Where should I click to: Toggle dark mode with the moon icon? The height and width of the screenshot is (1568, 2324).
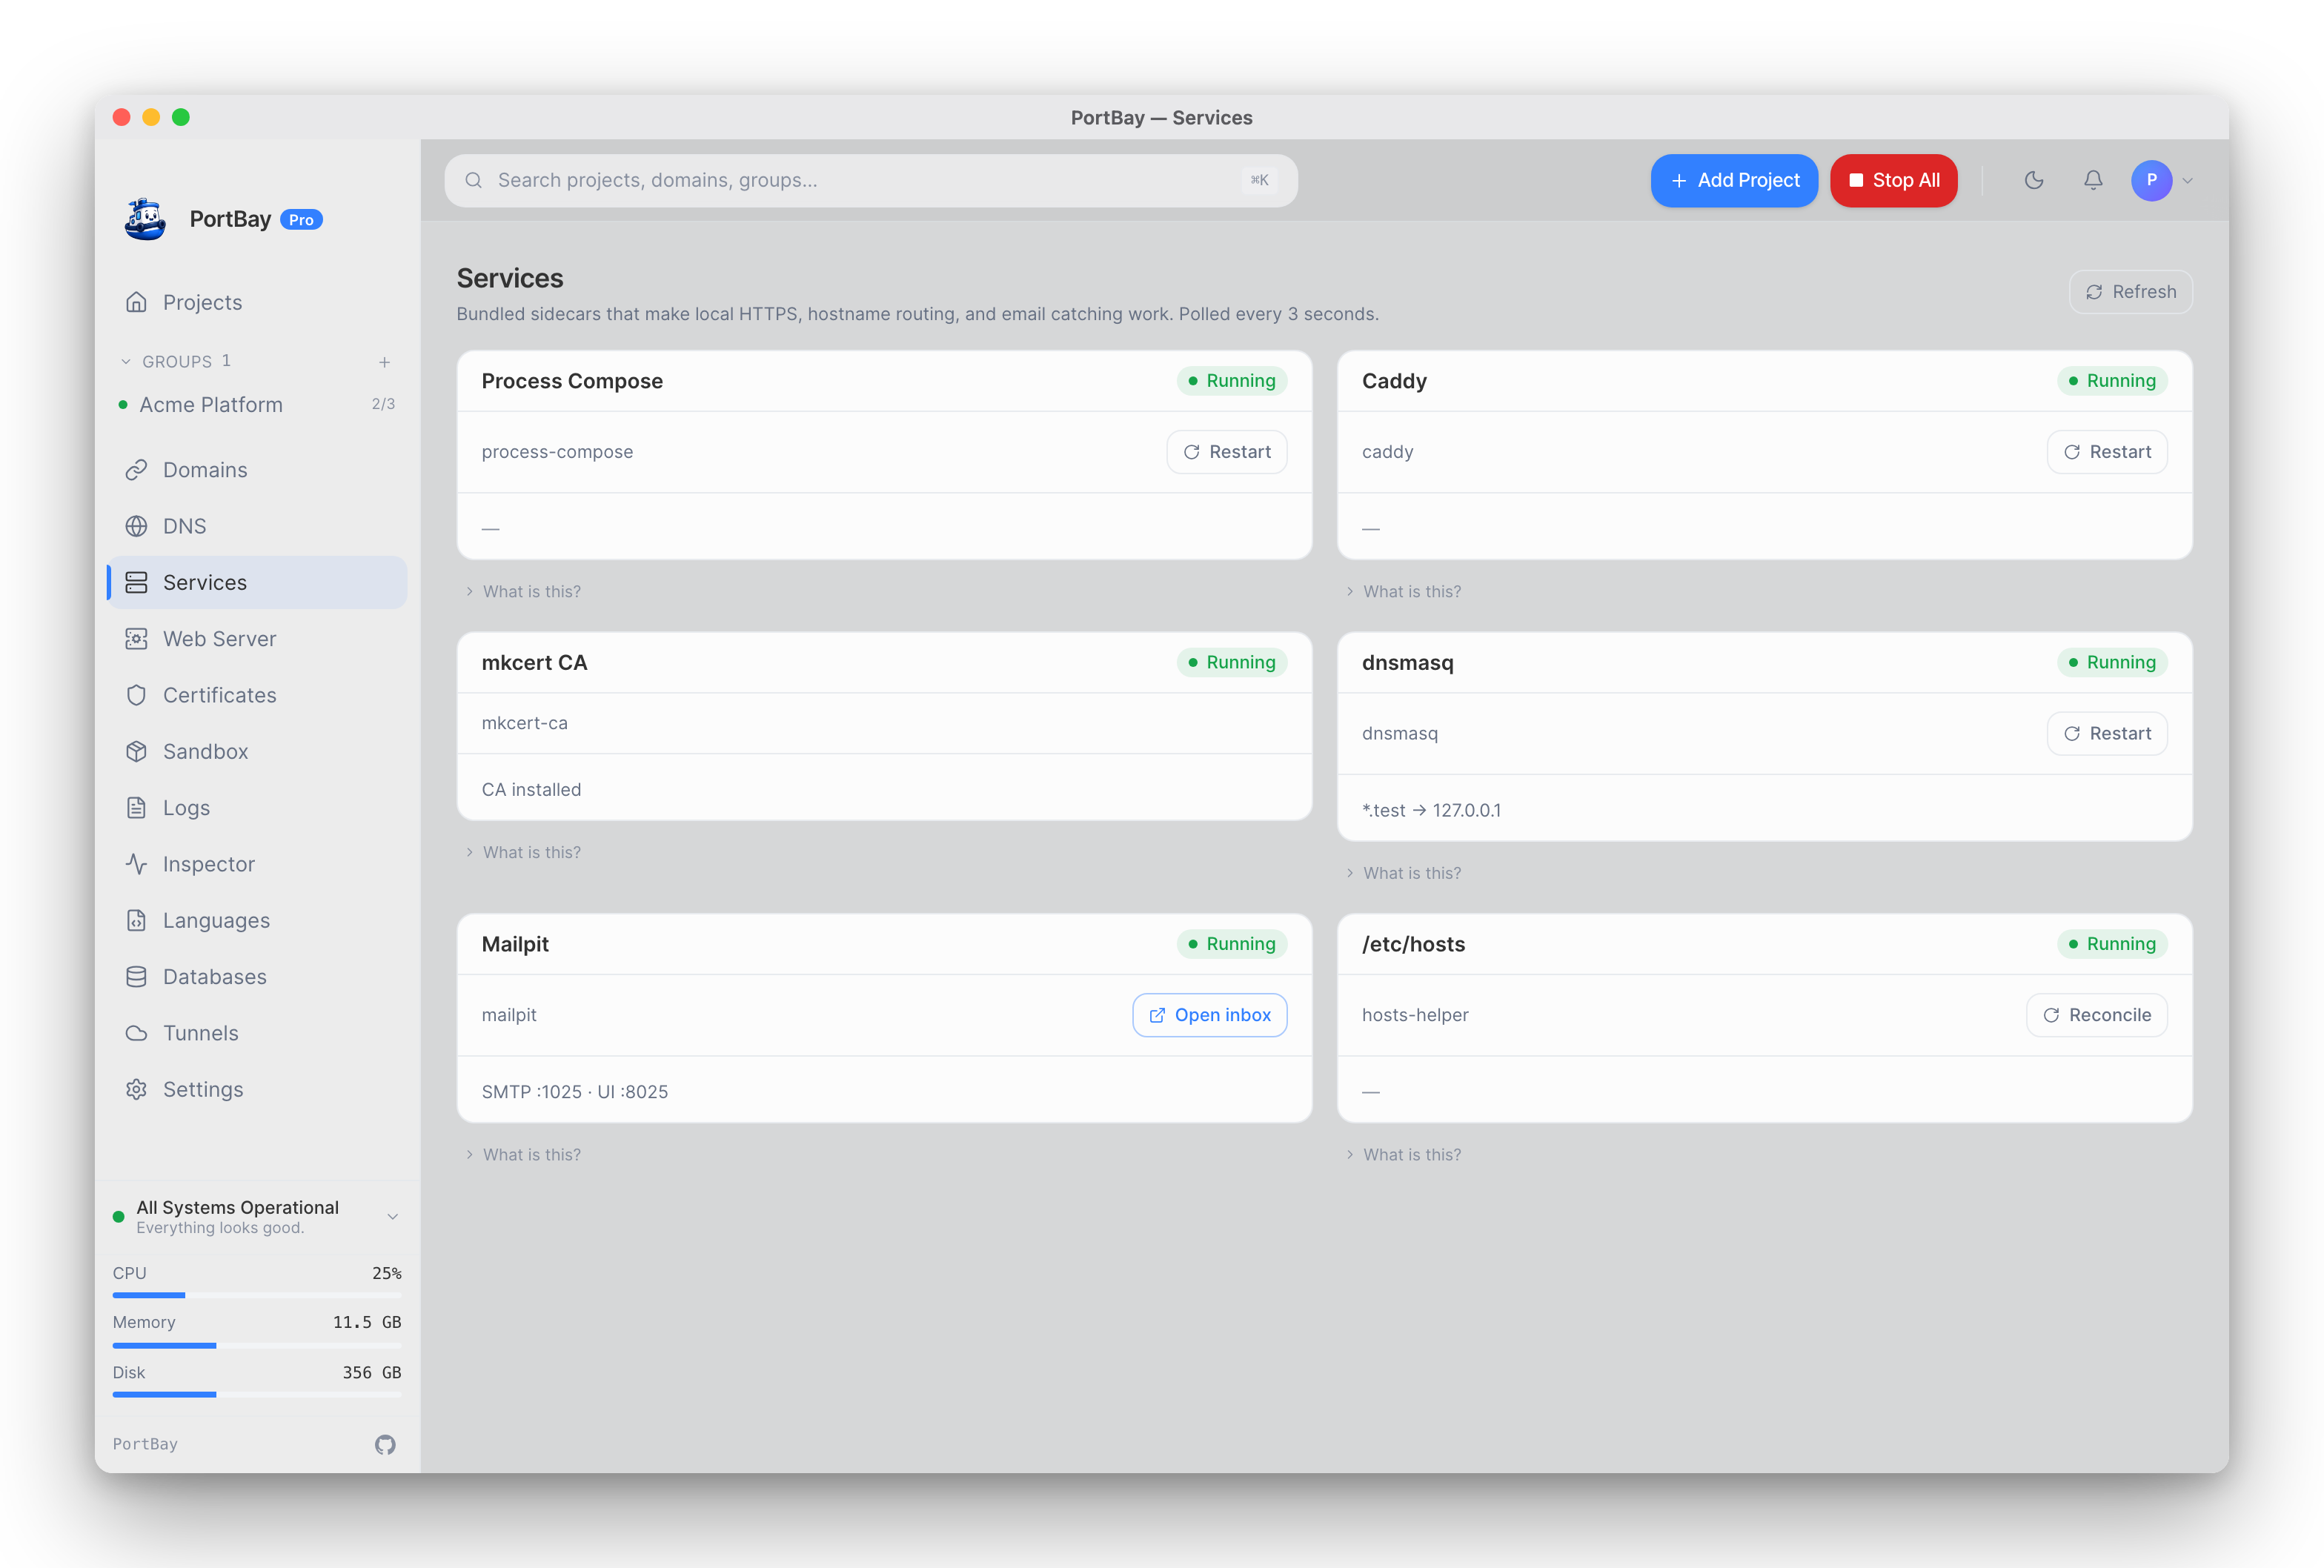coord(2034,180)
